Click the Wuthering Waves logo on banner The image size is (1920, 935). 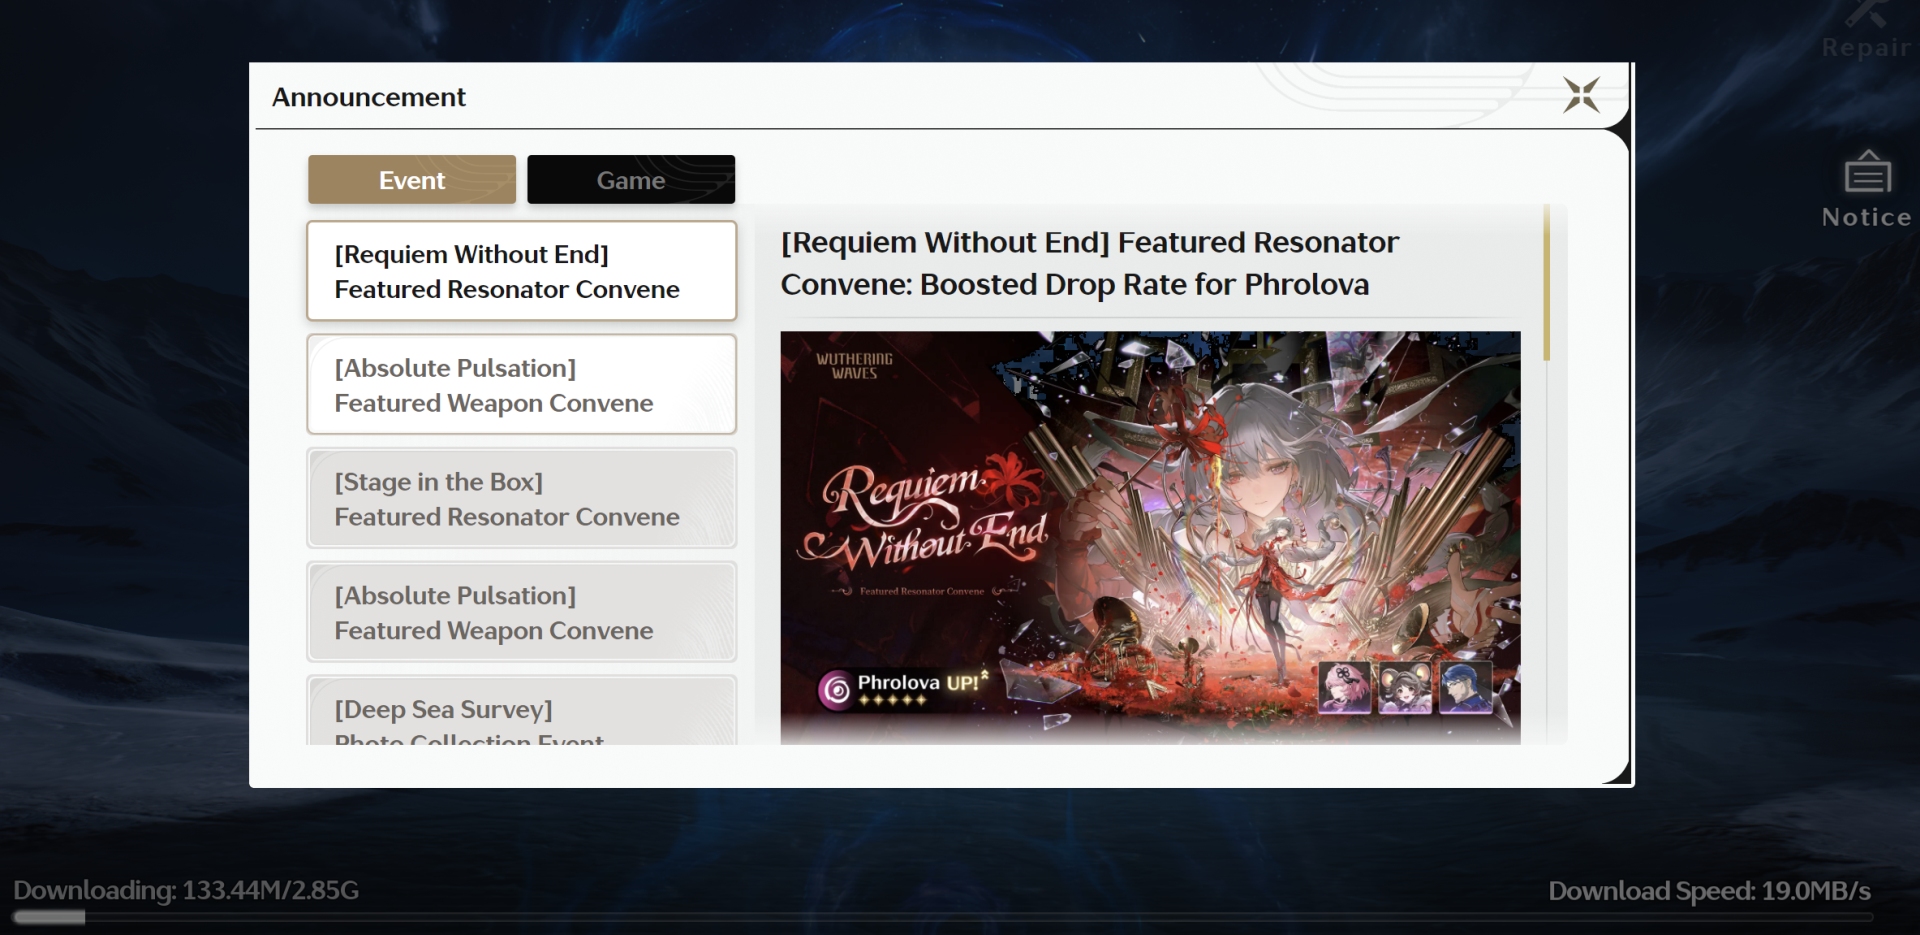point(854,366)
